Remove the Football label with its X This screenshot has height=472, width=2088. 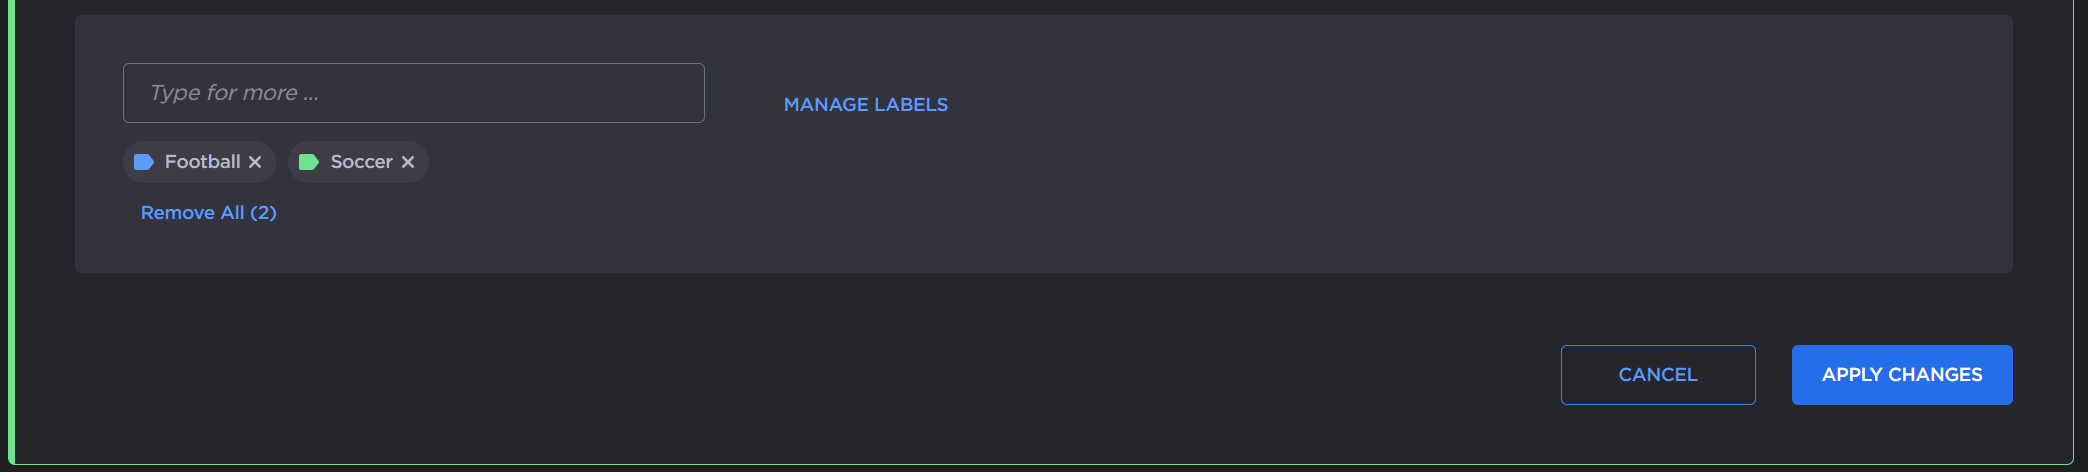(255, 162)
